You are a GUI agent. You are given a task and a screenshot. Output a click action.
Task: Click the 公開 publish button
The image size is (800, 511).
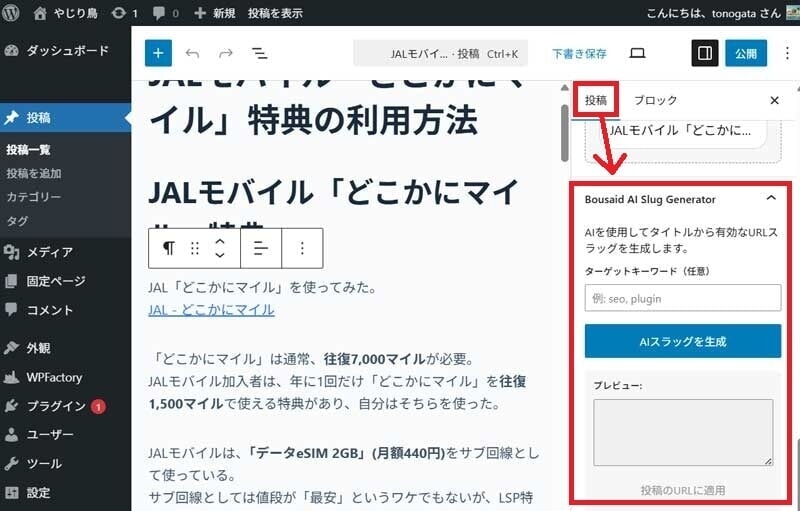coord(746,53)
